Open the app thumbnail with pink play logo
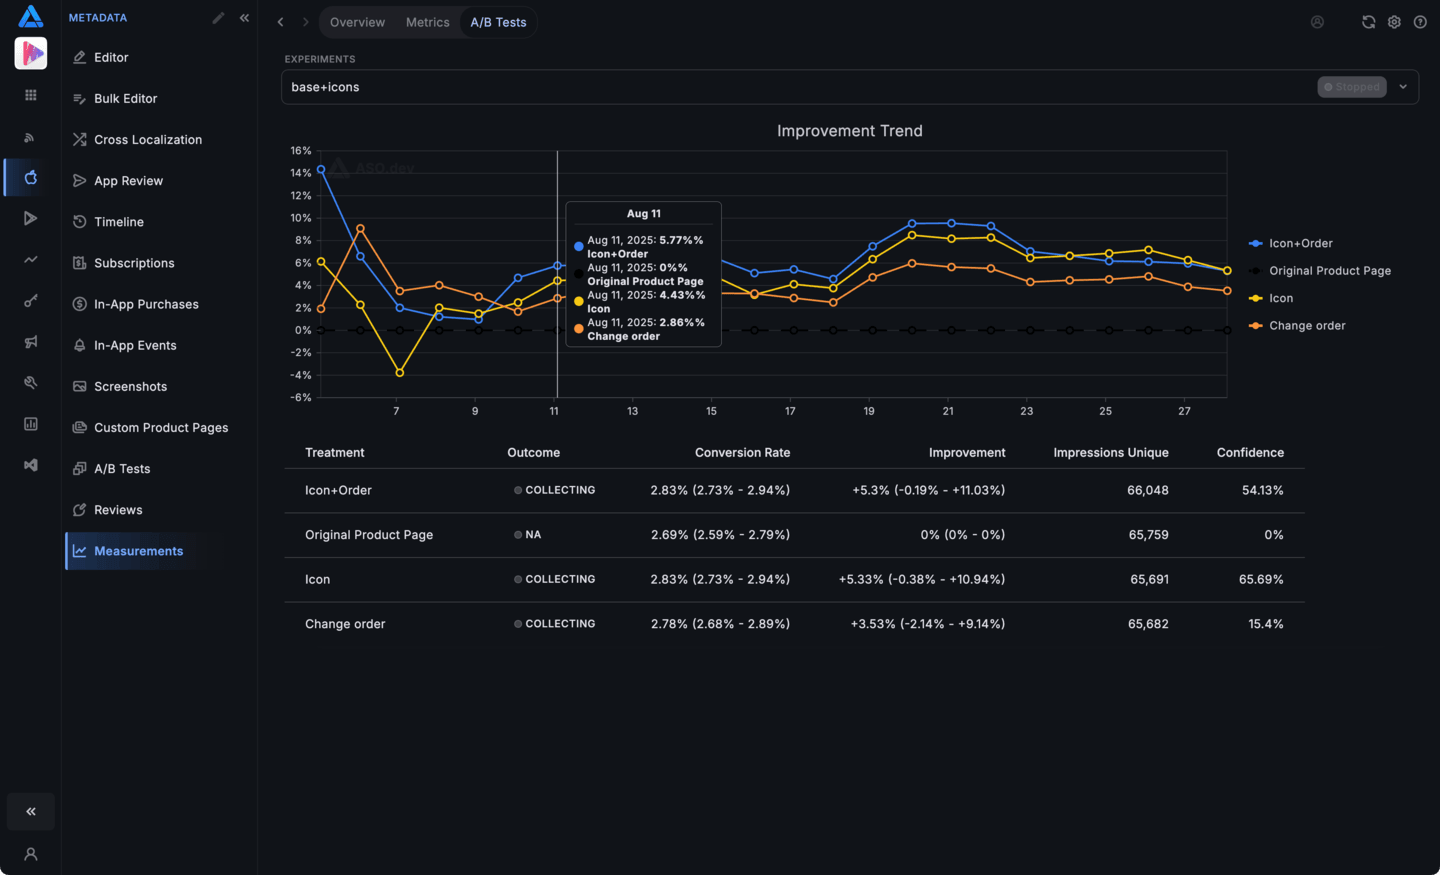Viewport: 1440px width, 875px height. 31,53
